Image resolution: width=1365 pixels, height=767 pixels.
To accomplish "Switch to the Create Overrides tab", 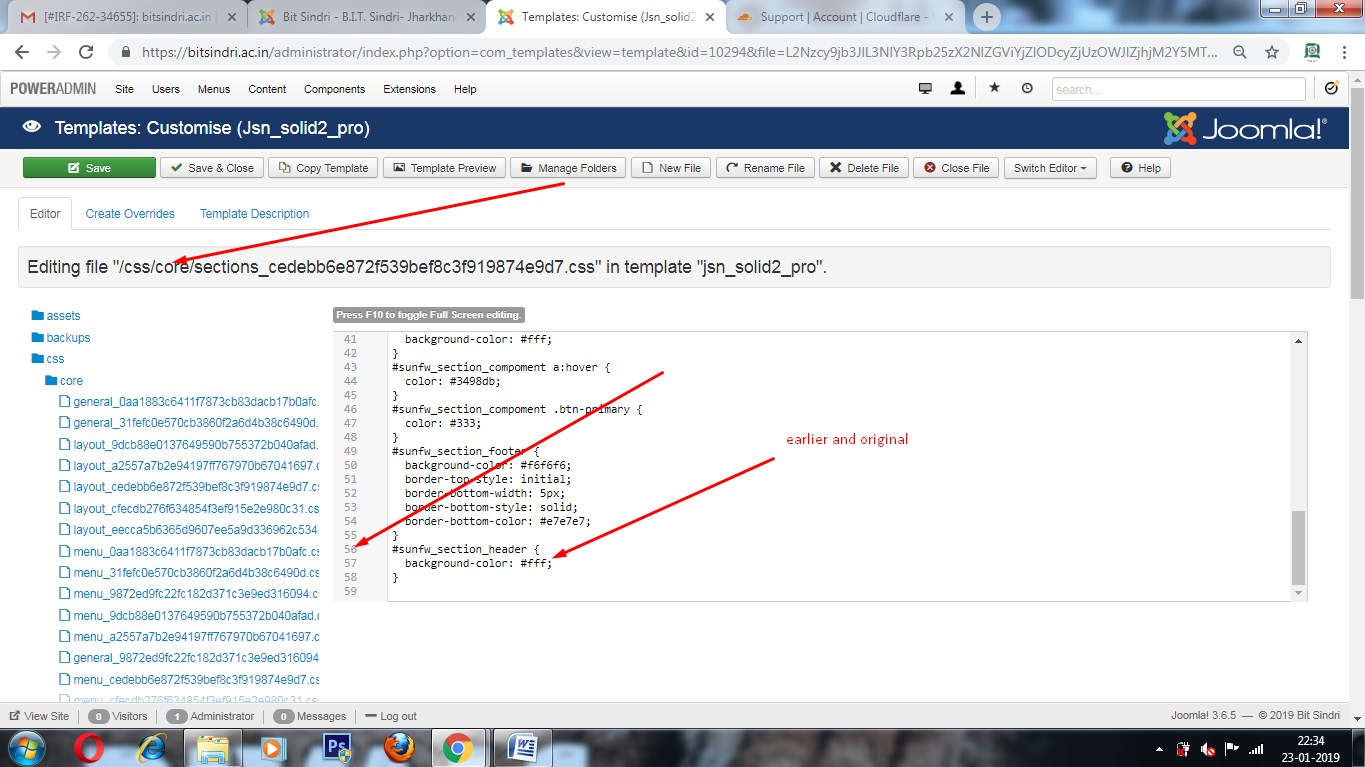I will click(130, 214).
